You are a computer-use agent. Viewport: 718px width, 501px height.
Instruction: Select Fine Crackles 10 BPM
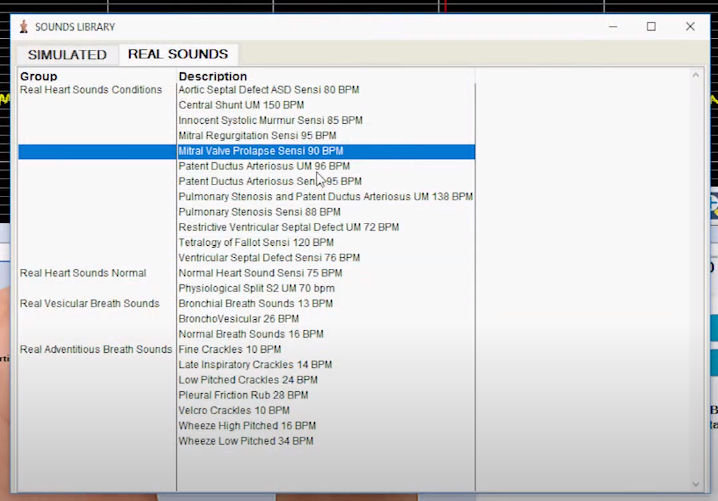(230, 349)
